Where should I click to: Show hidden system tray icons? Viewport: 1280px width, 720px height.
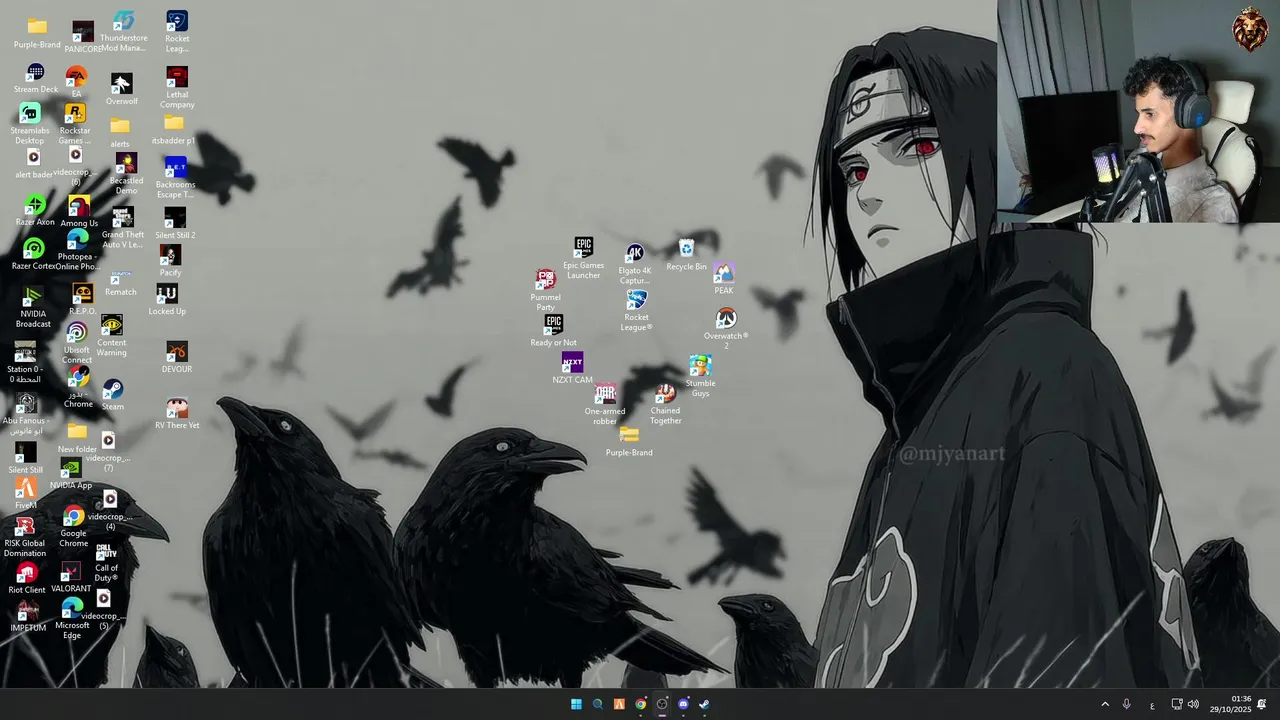(x=1105, y=704)
